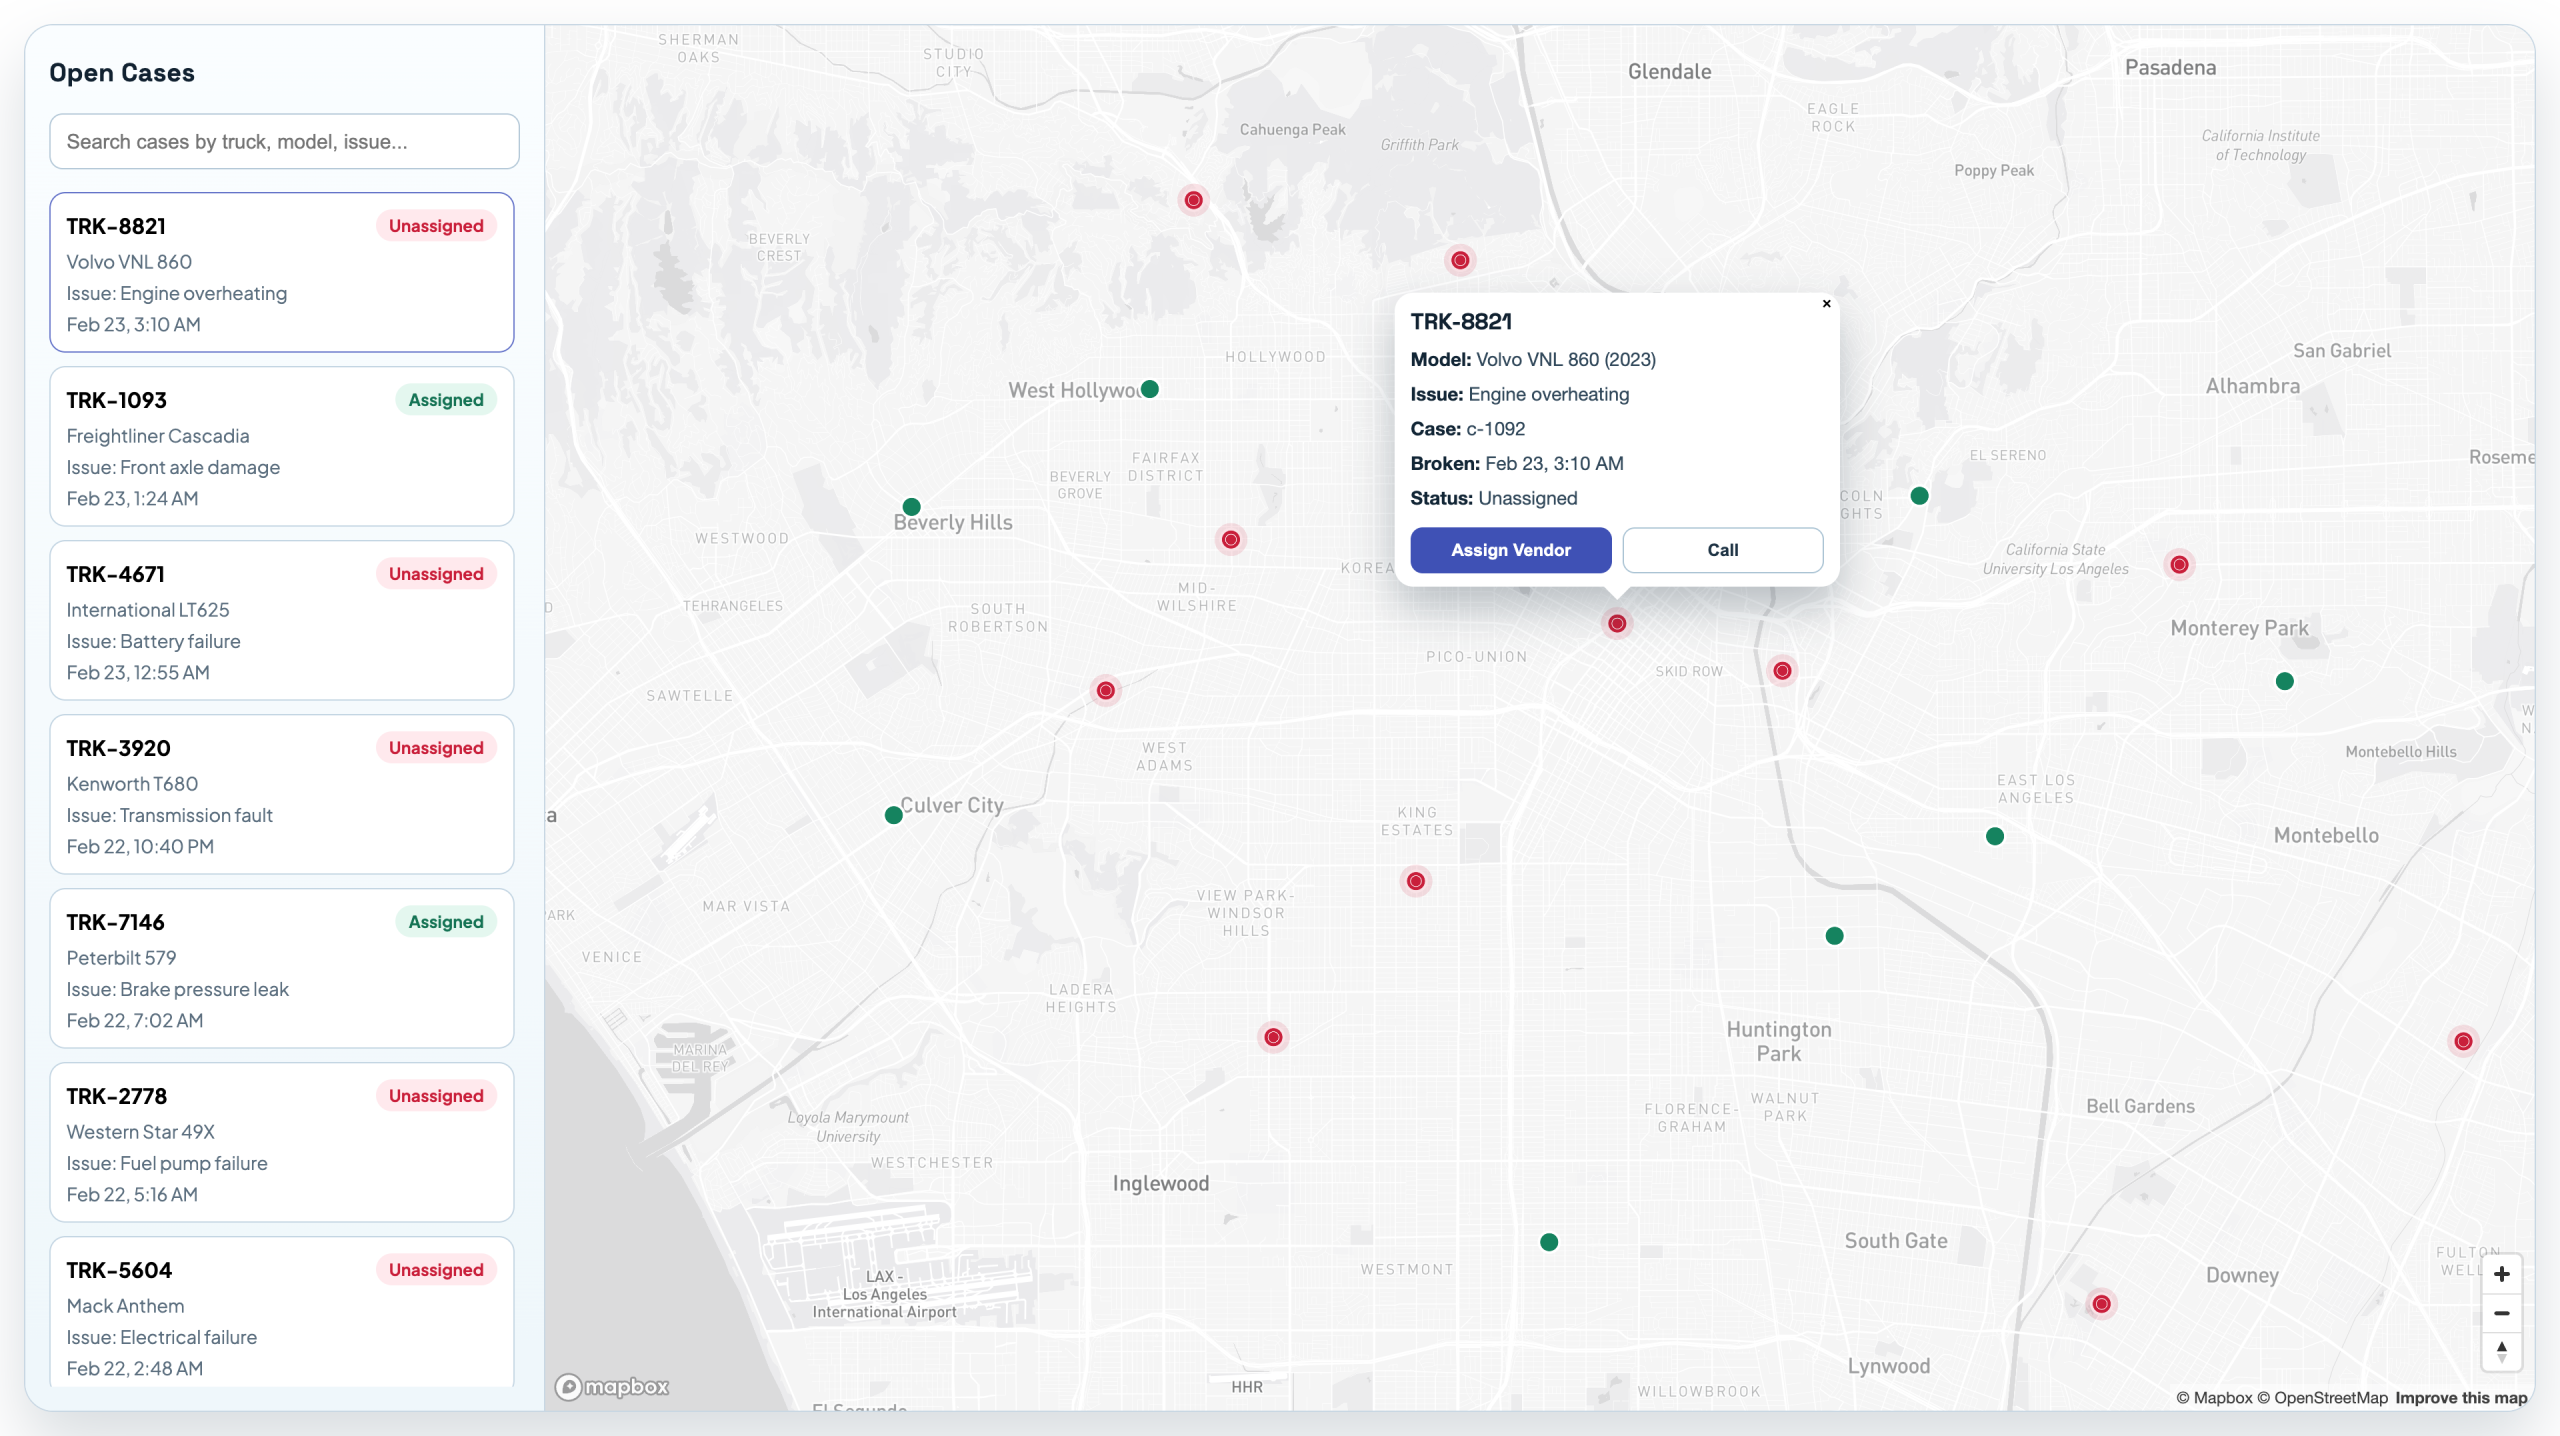Open the TRK-1093 Freightliner Cascadia case
Image resolution: width=2560 pixels, height=1436 pixels.
282,446
